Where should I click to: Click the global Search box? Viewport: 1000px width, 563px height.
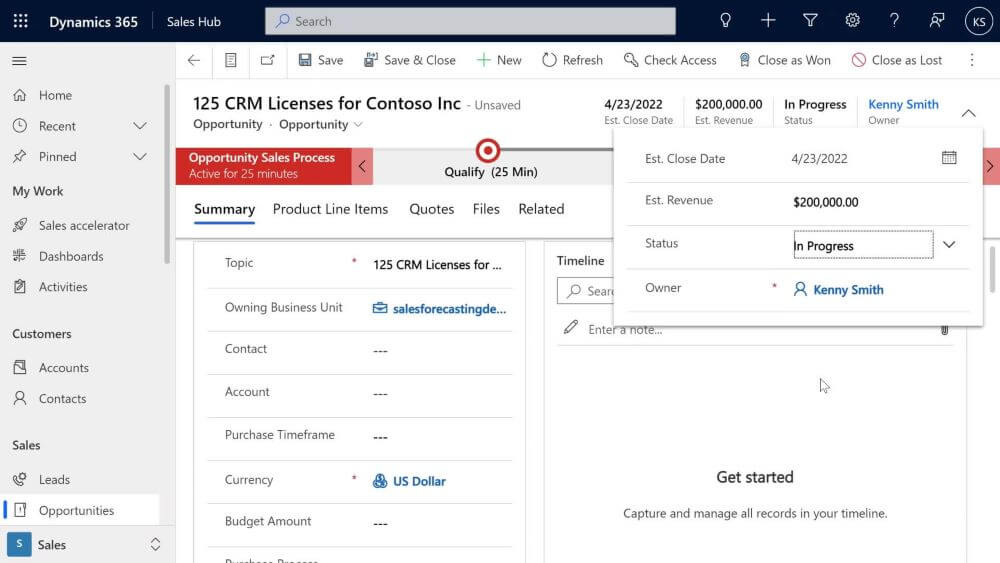470,21
